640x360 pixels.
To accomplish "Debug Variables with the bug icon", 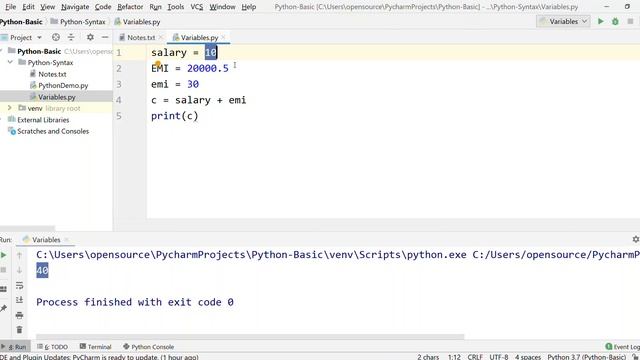I will (x=615, y=21).
